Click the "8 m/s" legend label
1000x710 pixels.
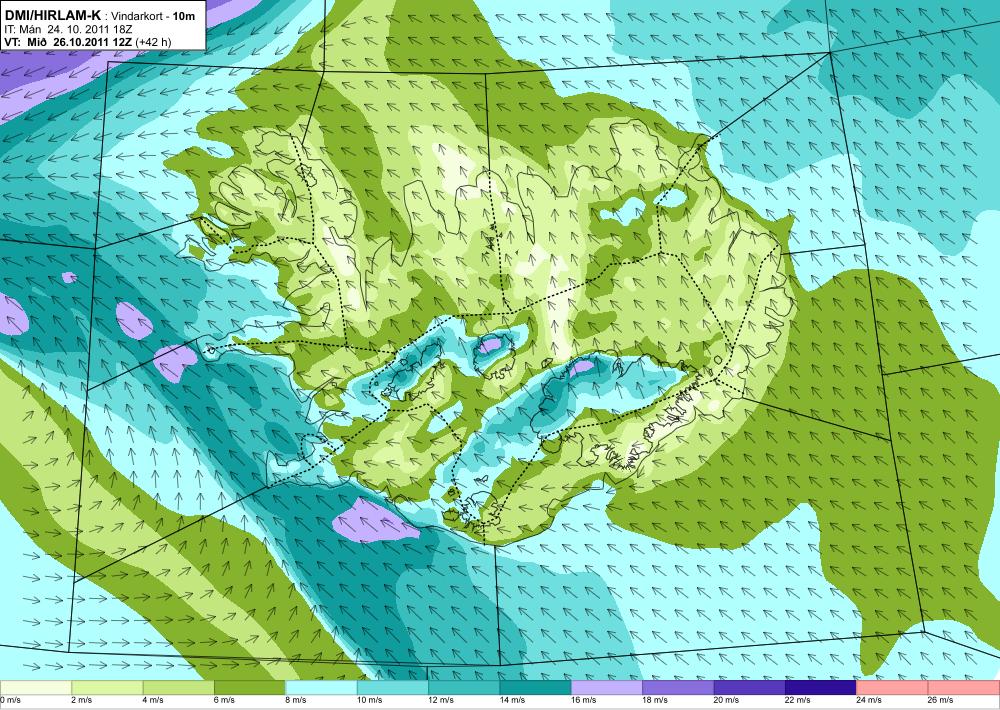point(296,700)
